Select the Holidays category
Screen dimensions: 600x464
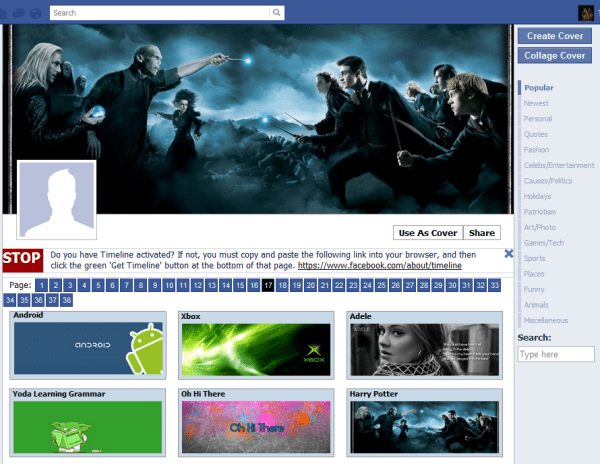pos(537,196)
